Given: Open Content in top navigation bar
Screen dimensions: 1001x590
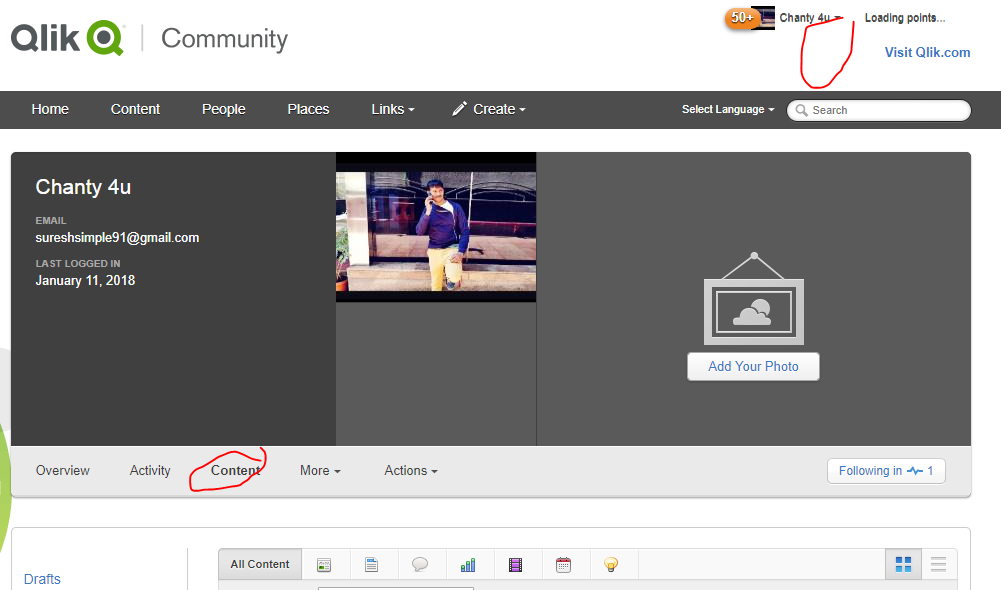Looking at the screenshot, I should [135, 109].
